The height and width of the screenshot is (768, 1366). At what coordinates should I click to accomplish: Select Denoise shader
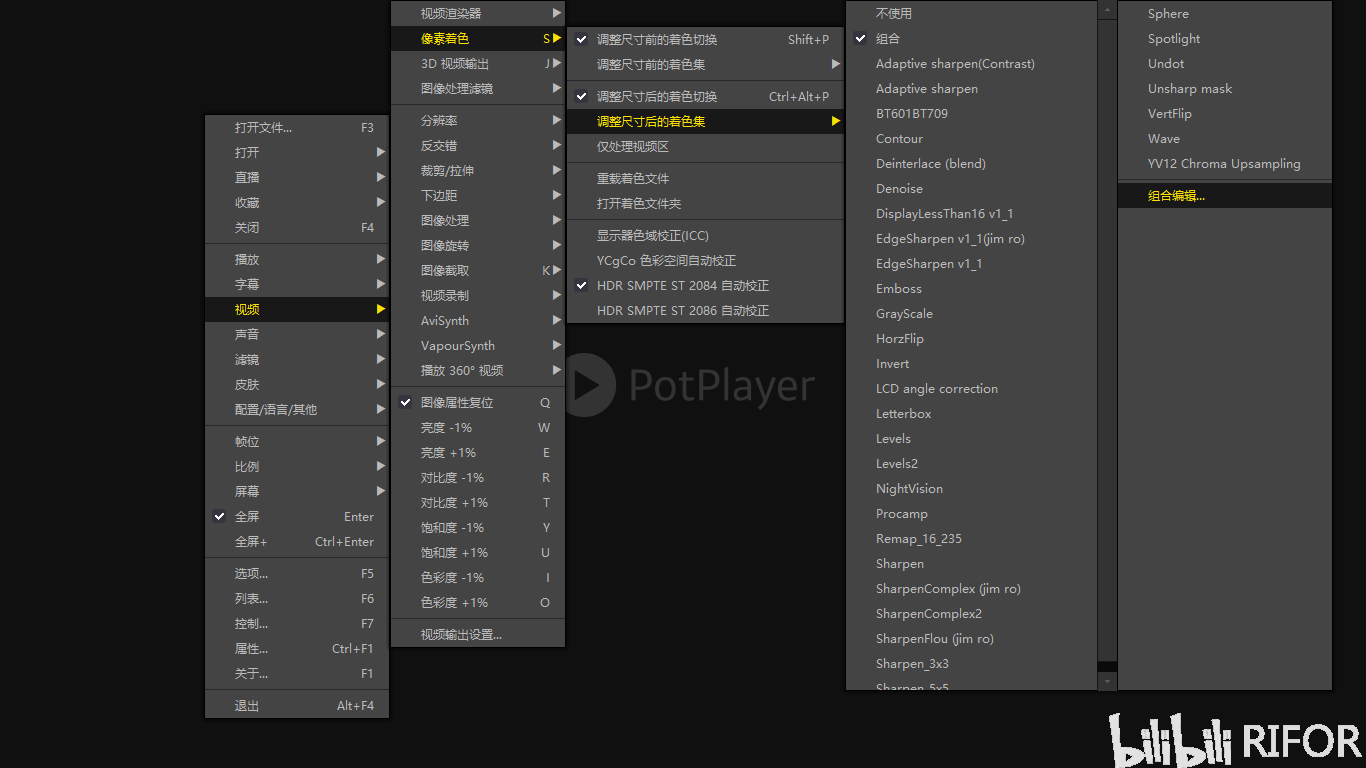pyautogui.click(x=971, y=189)
